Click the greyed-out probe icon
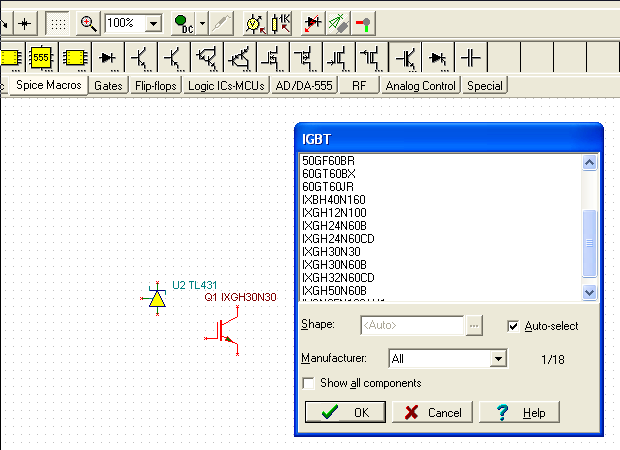This screenshot has width=620, height=450. coord(221,24)
